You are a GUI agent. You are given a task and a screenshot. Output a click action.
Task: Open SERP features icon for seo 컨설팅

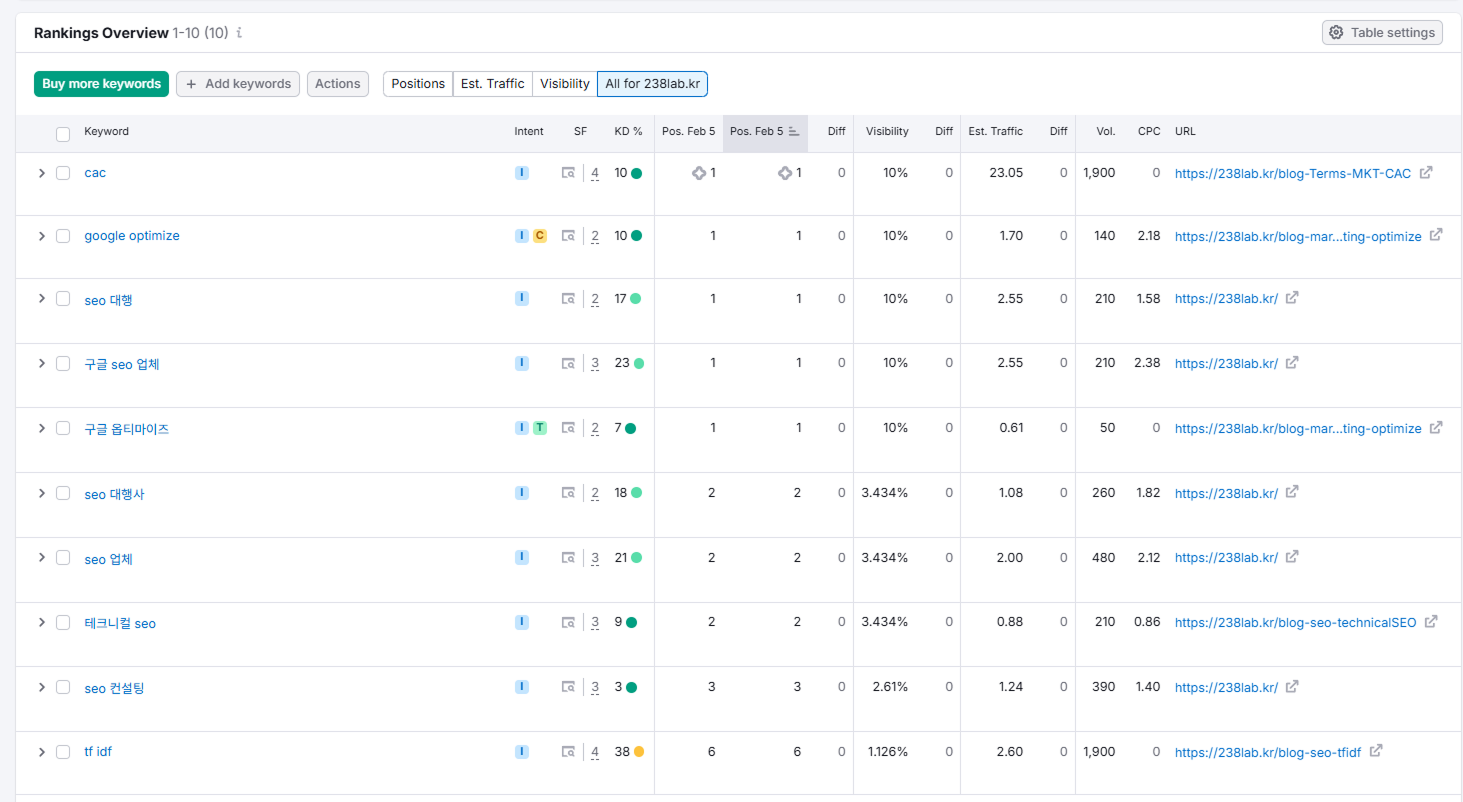coord(568,687)
